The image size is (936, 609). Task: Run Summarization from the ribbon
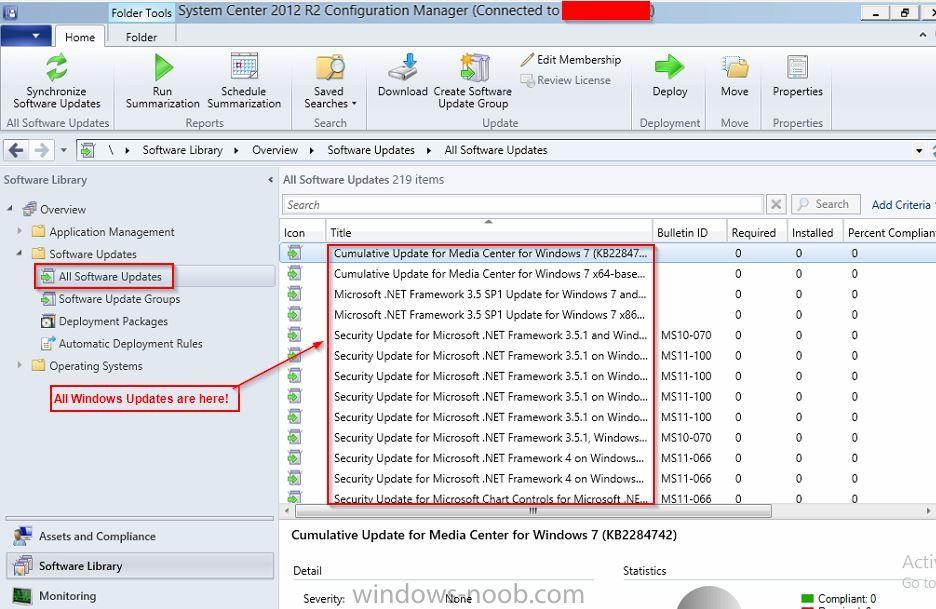coord(162,81)
